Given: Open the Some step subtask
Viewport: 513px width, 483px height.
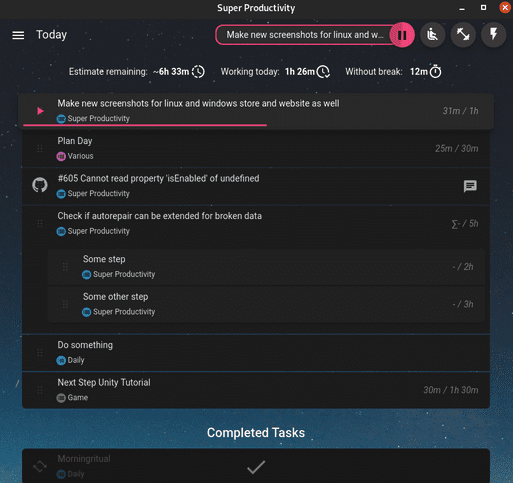Looking at the screenshot, I should pos(266,267).
